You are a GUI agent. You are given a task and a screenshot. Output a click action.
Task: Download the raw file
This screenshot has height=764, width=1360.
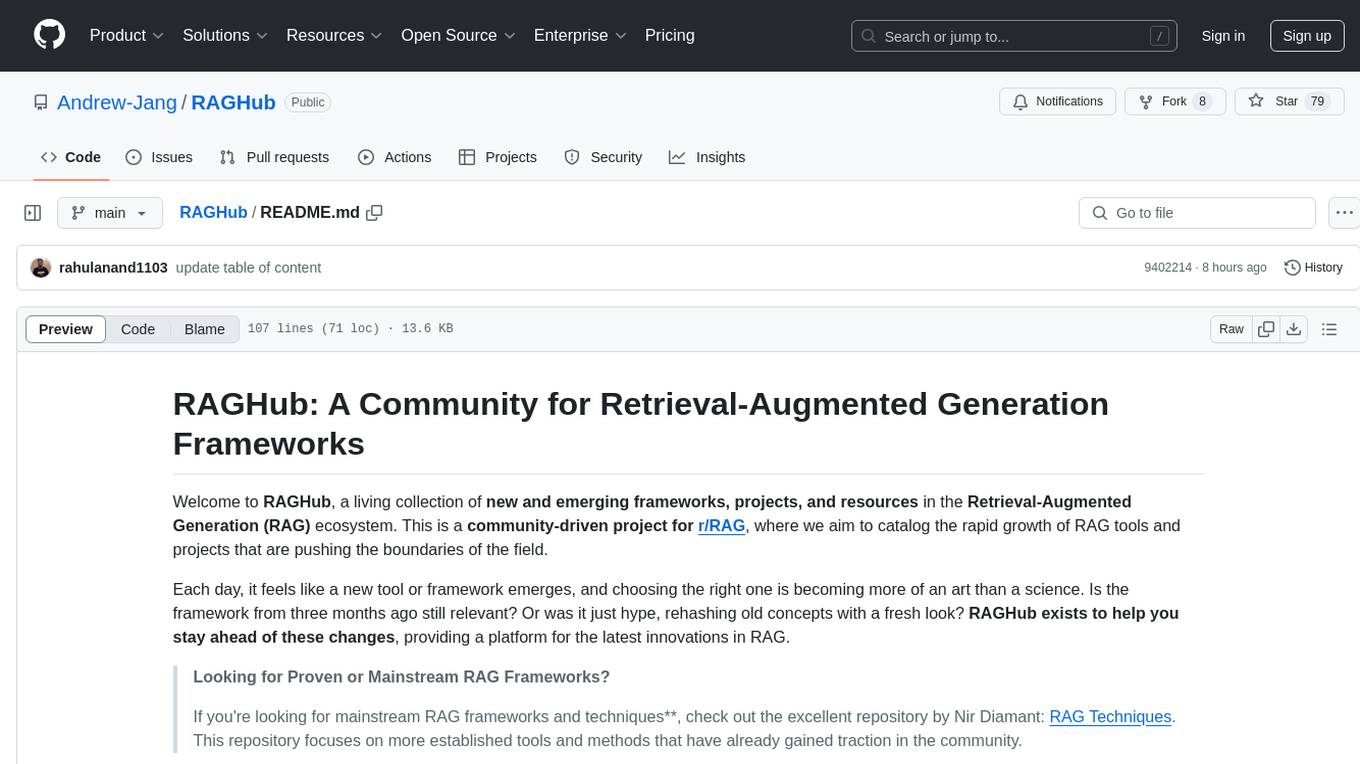point(1293,329)
